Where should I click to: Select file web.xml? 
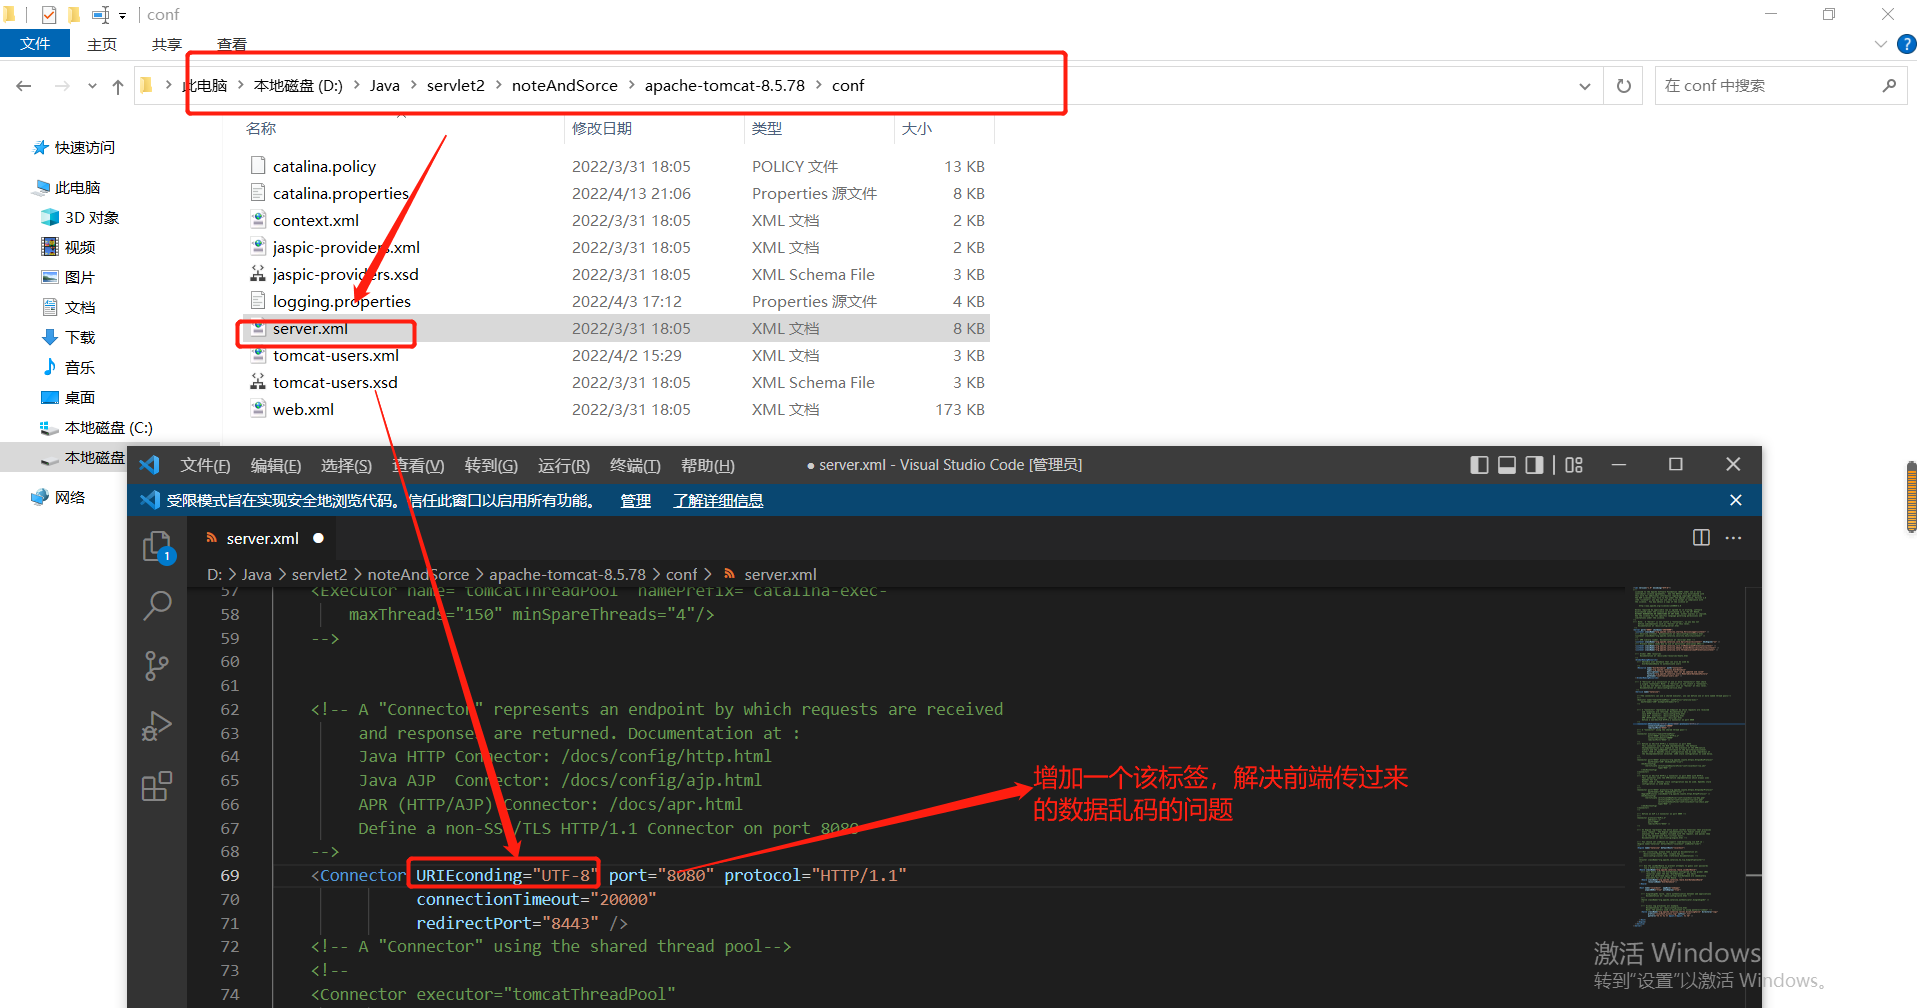point(303,409)
